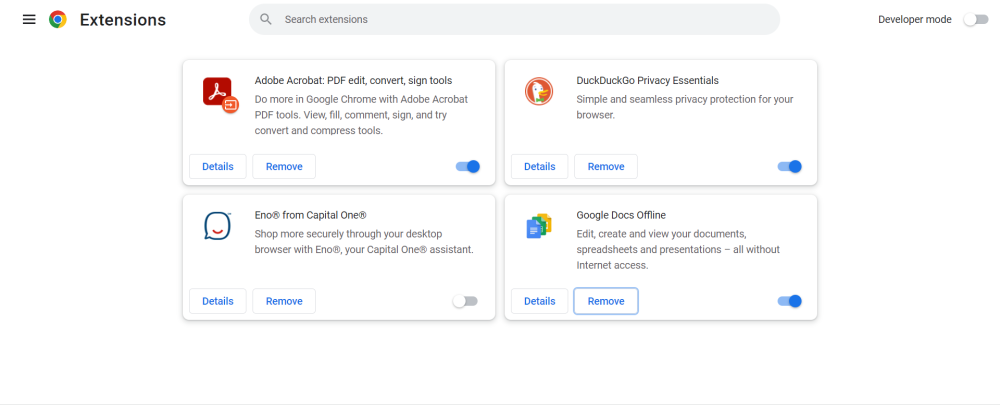1000x407 pixels.
Task: Remove Eno from Capital One
Action: click(284, 301)
